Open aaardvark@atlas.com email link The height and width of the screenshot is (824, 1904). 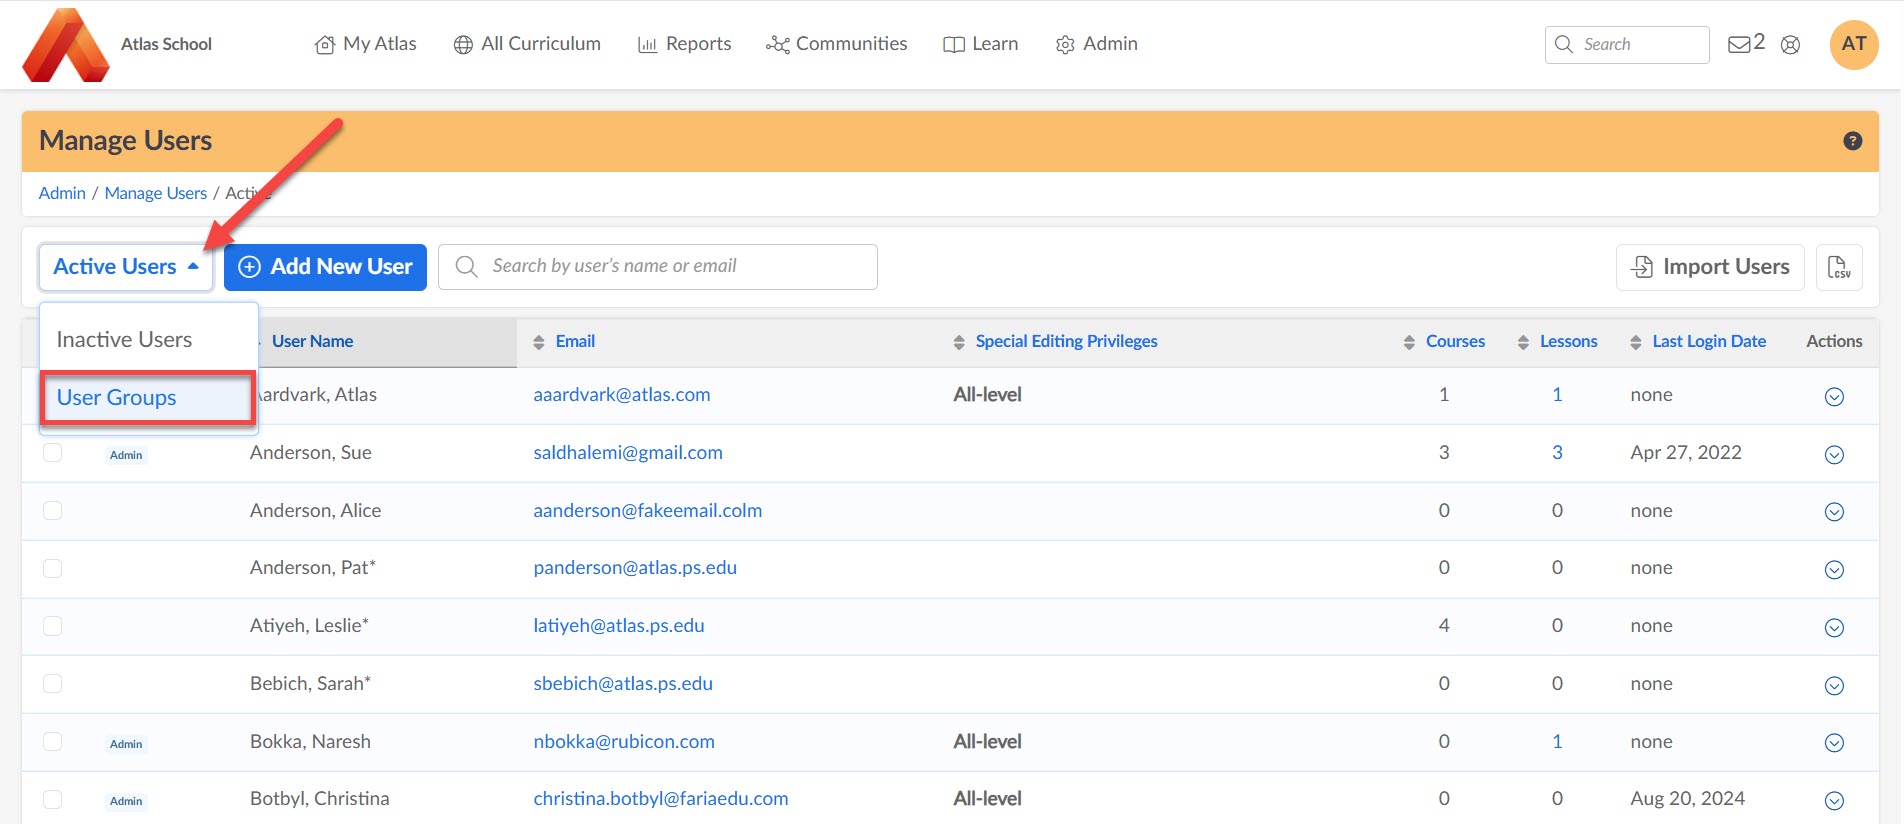622,395
